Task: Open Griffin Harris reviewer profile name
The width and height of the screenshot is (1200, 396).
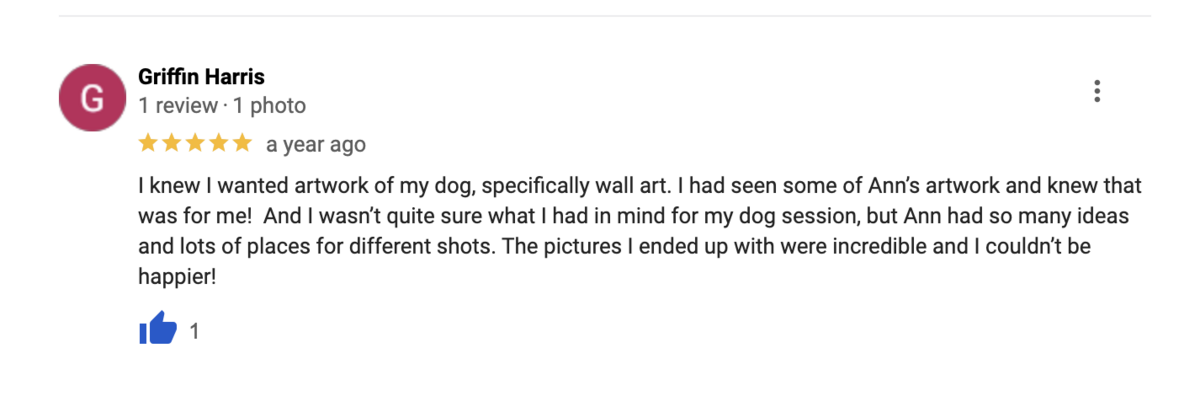Action: (x=201, y=77)
